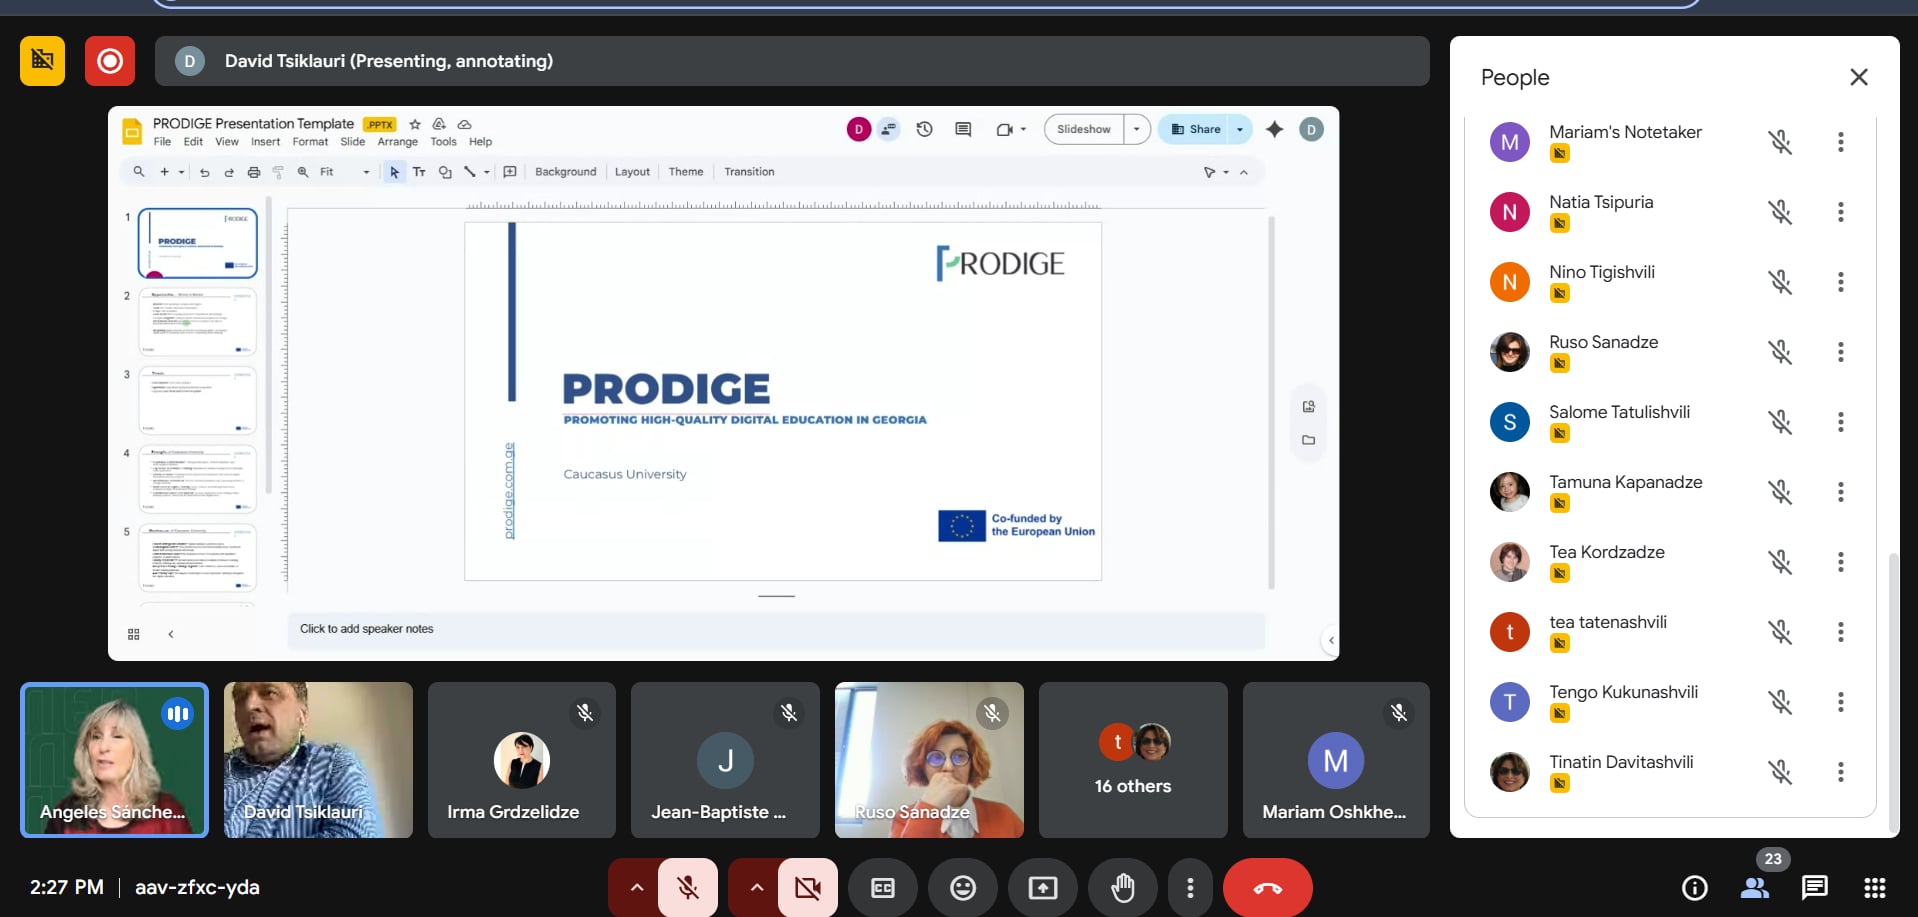Open meeting details info icon
1918x917 pixels.
point(1695,888)
